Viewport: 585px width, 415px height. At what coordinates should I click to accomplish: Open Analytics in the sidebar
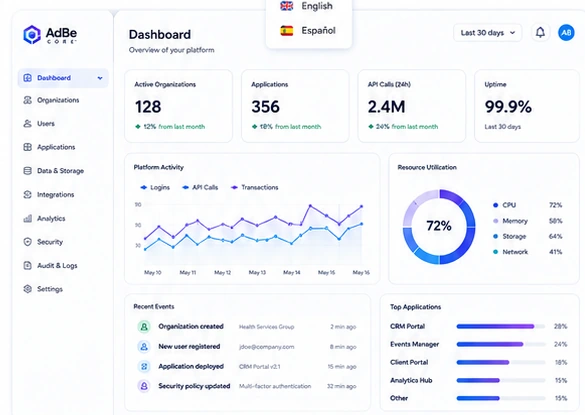coord(63,218)
